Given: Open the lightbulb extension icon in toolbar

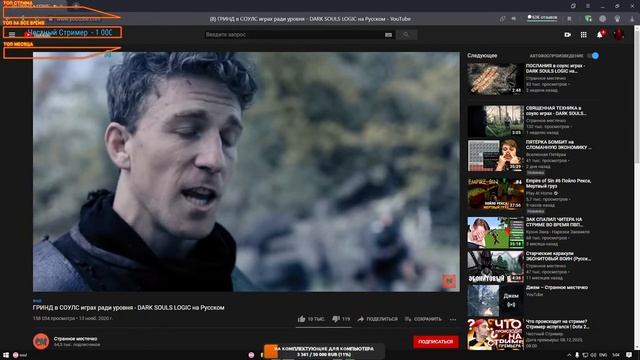Looking at the screenshot, I should pyautogui.click(x=617, y=18).
